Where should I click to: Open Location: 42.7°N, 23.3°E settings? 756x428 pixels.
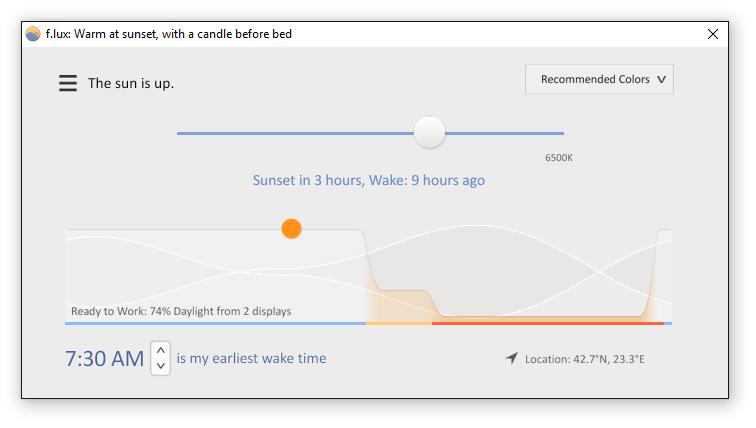click(x=584, y=359)
